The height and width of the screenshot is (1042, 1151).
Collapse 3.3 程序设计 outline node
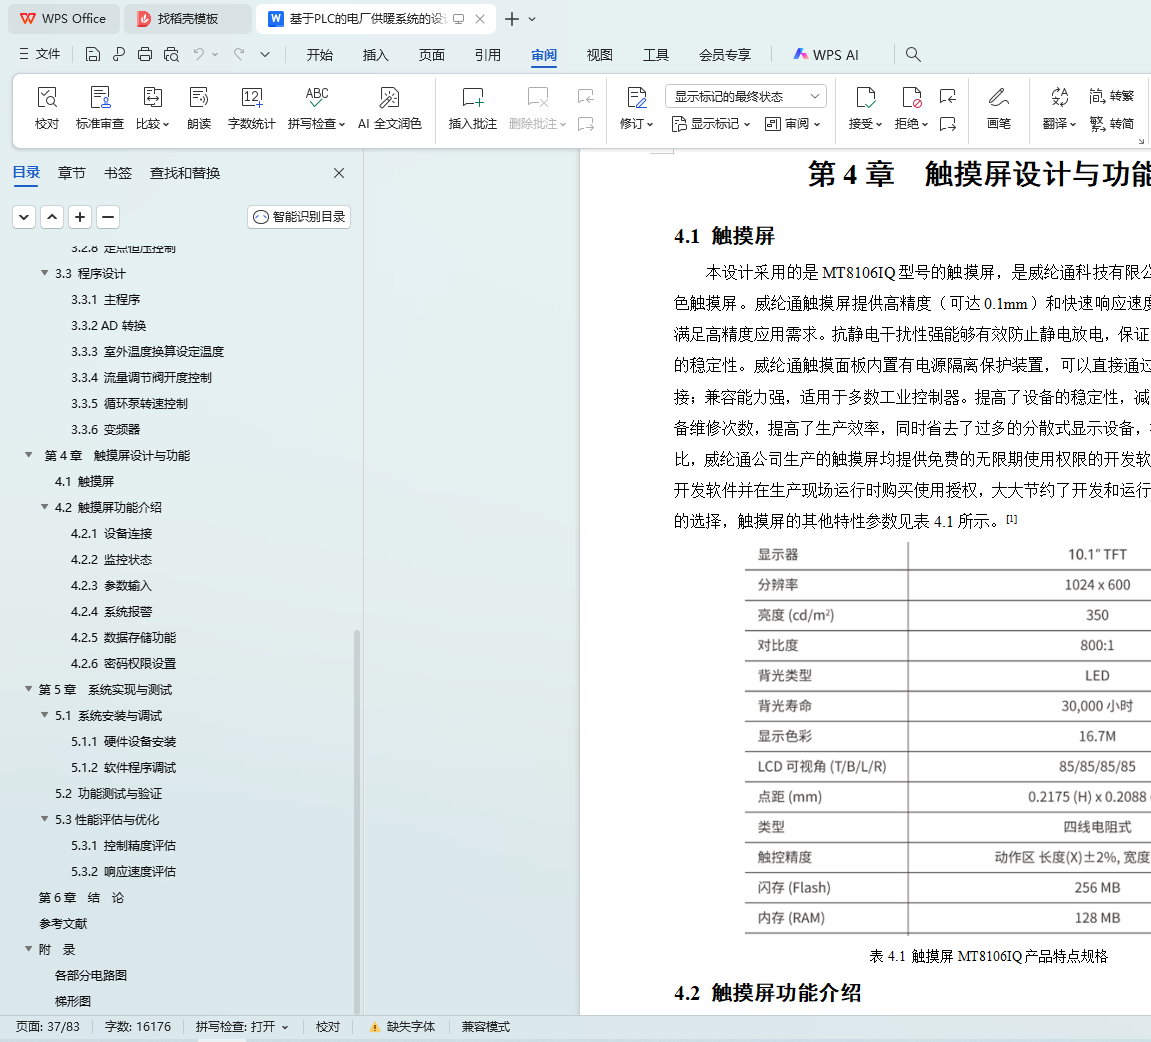click(45, 273)
